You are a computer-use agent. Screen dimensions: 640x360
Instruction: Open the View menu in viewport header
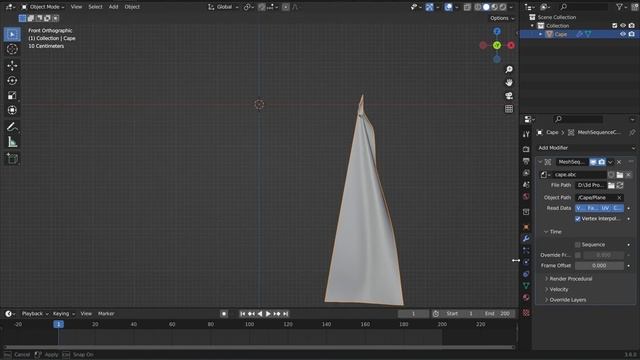point(76,7)
